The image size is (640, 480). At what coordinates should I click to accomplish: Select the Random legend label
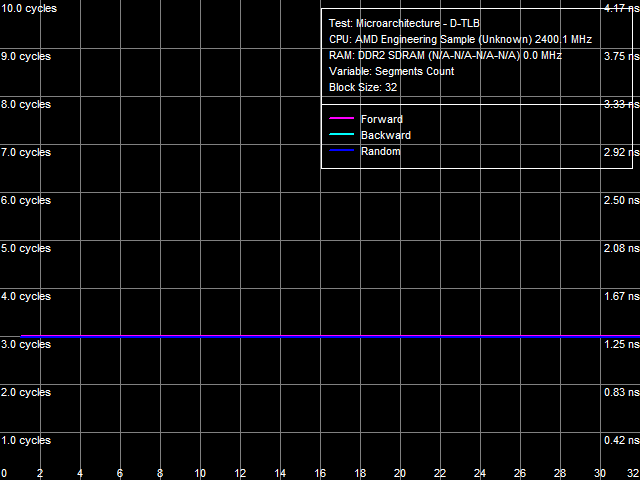380,152
